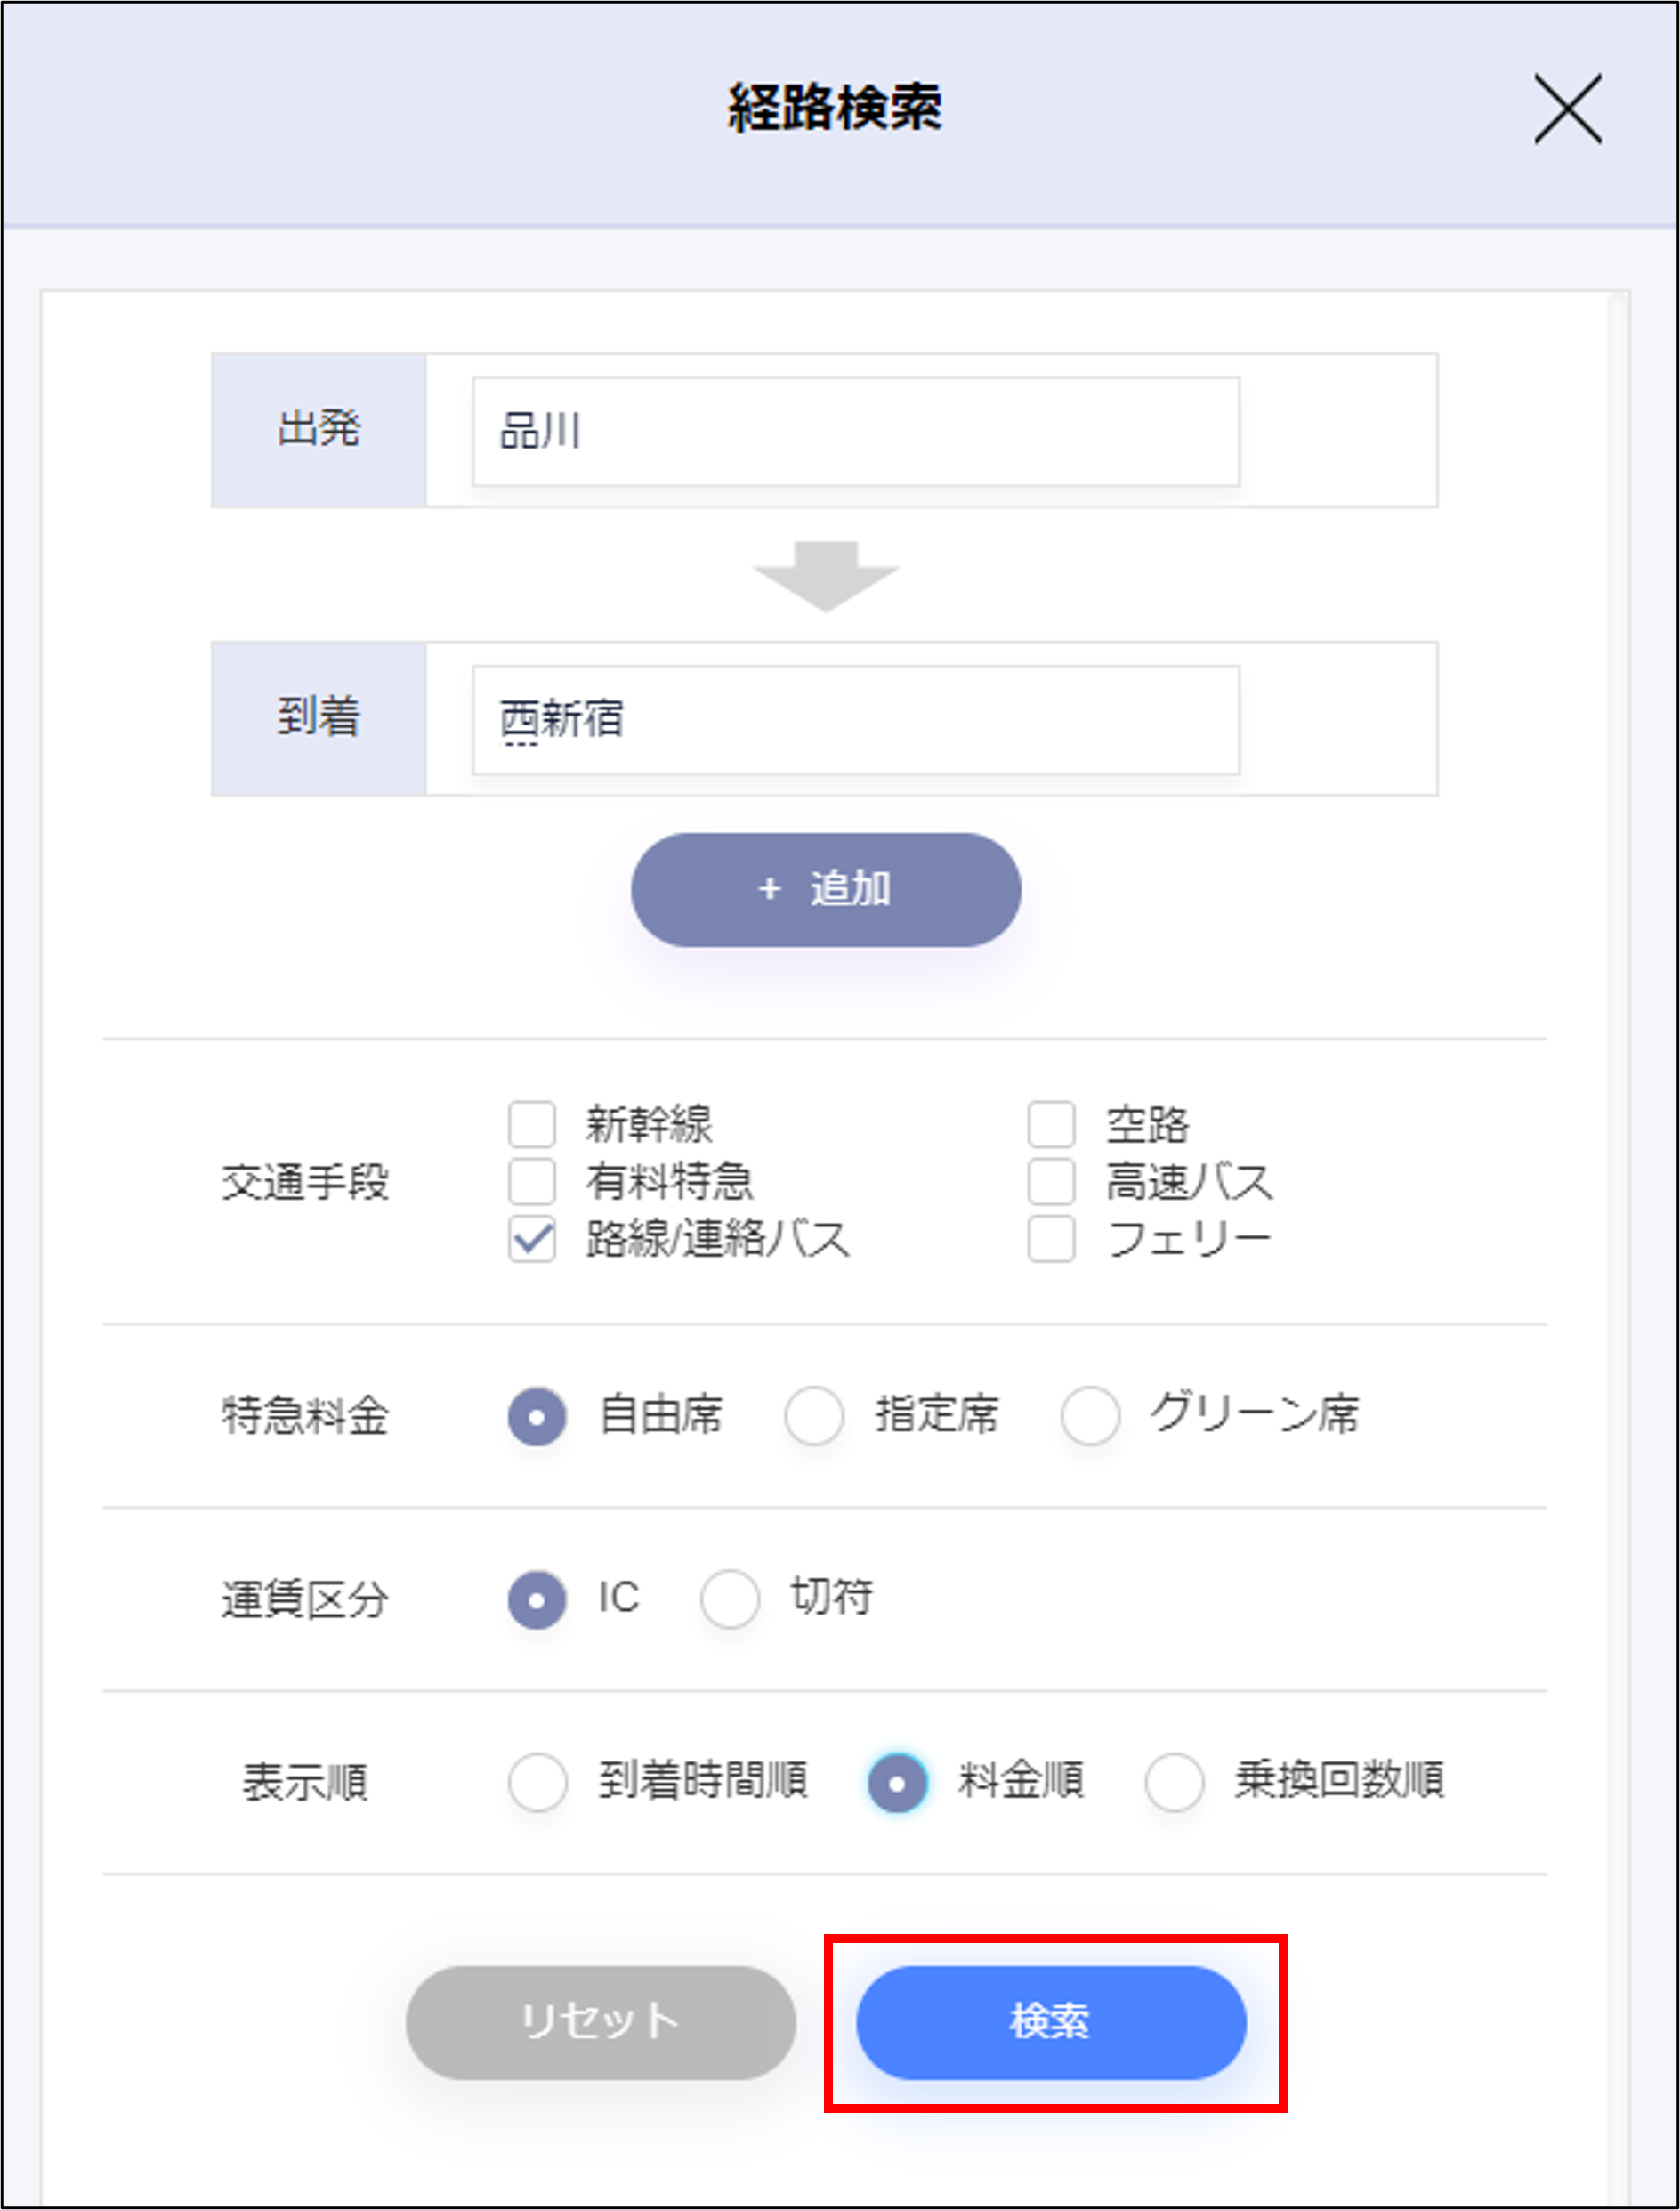Select グリーン席 for 特急料金

[x=1089, y=1414]
